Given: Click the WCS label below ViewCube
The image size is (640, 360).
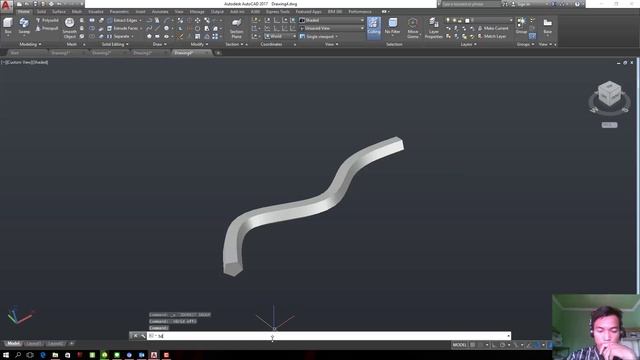Looking at the screenshot, I should coord(609,125).
